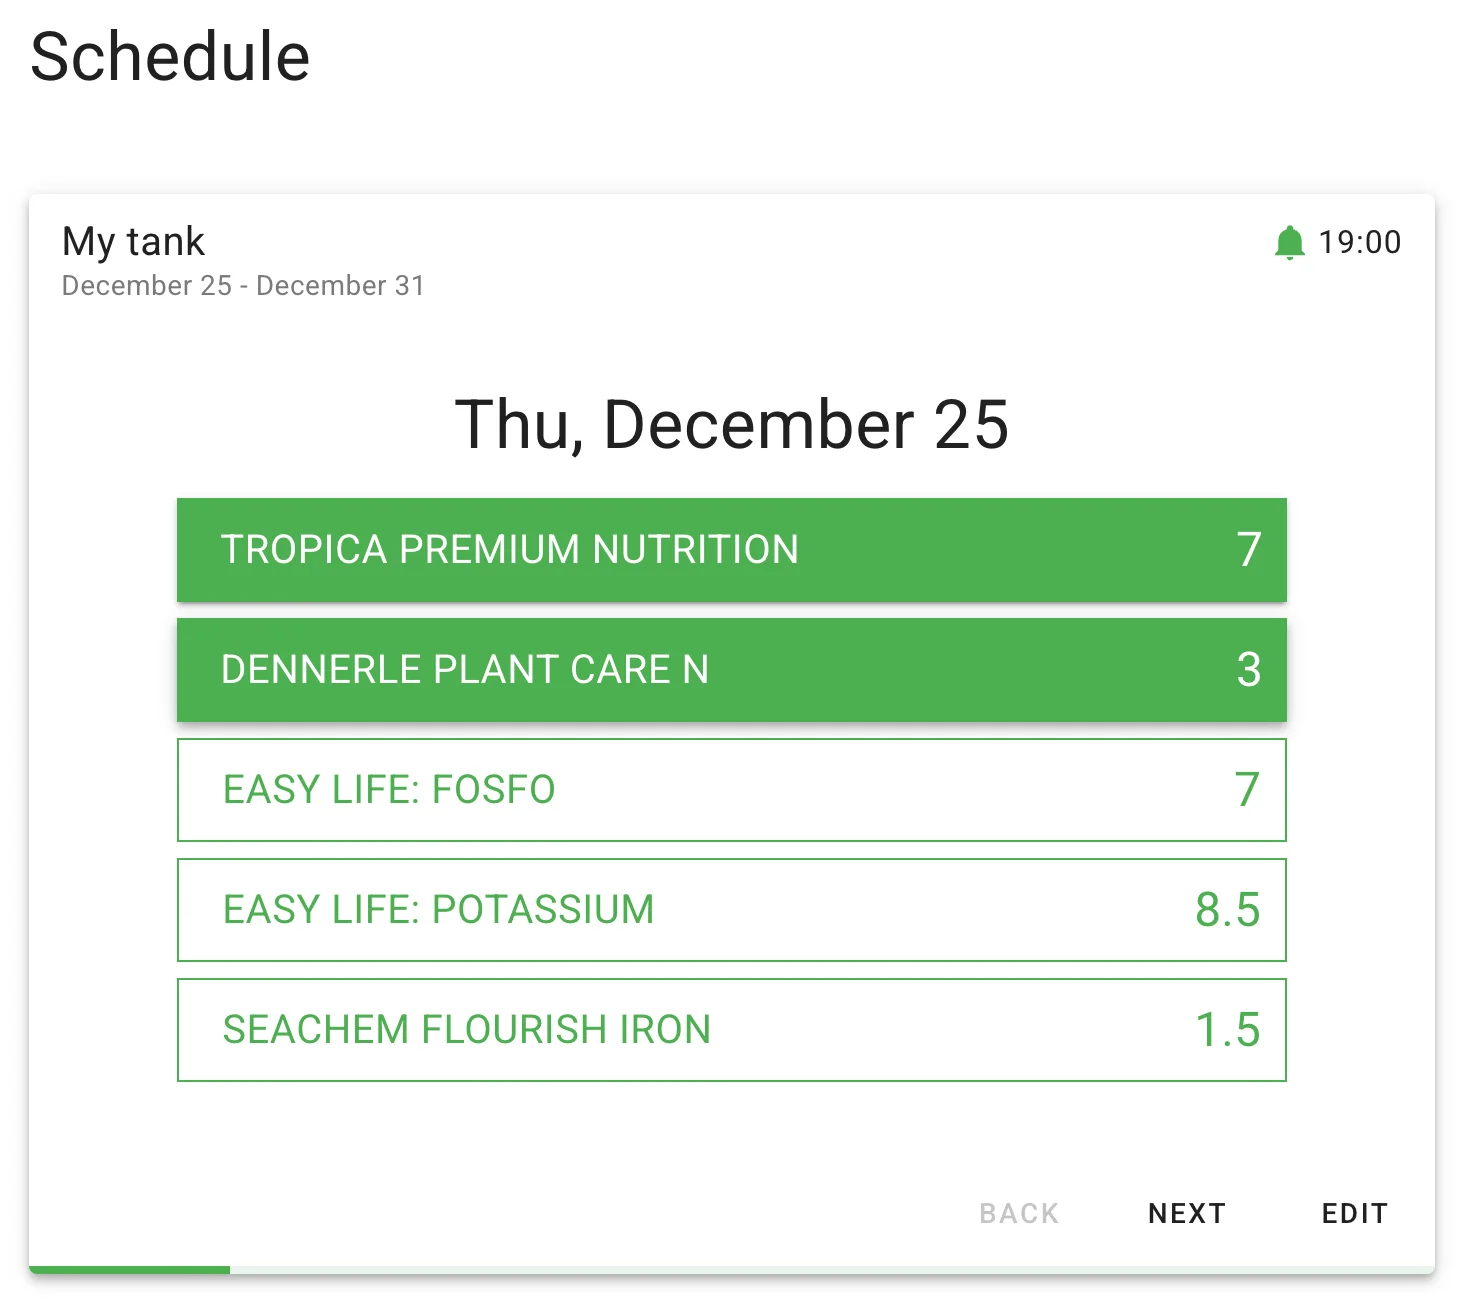Click the December 25 - December 31 subtitle
The height and width of the screenshot is (1304, 1470).
[243, 286]
